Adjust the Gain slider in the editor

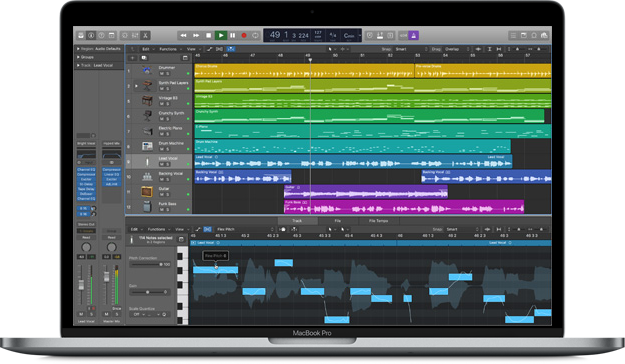tap(148, 292)
